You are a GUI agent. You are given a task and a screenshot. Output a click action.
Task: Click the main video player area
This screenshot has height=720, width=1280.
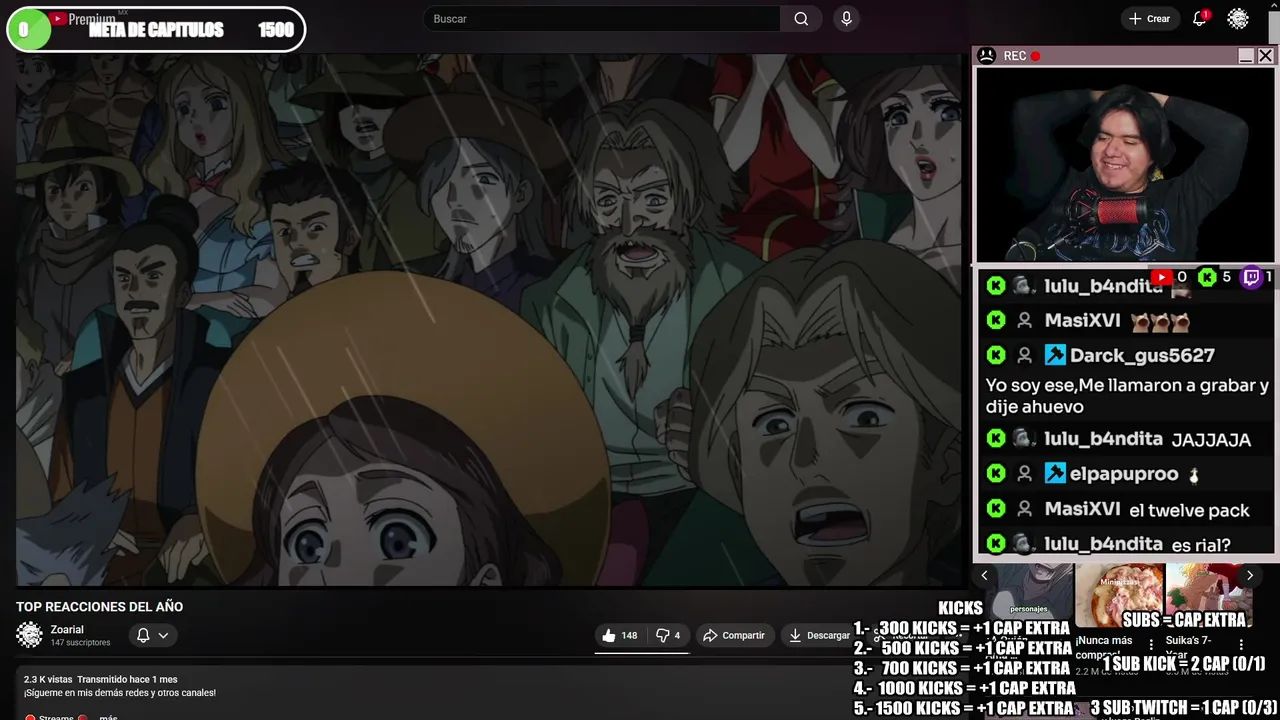489,320
